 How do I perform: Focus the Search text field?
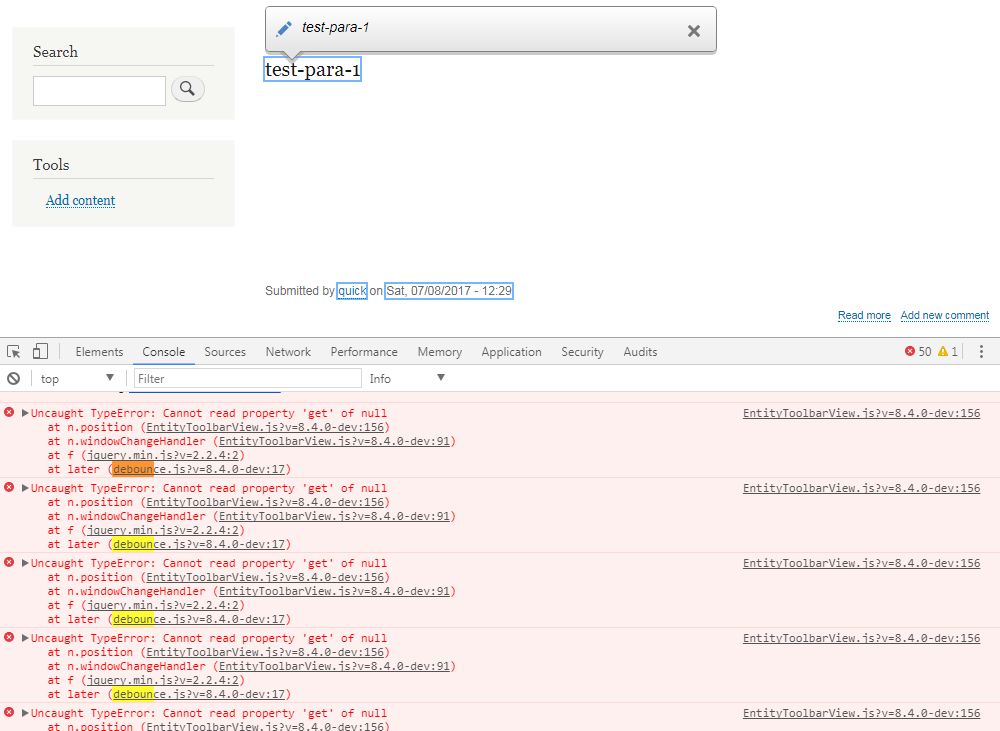pyautogui.click(x=99, y=91)
